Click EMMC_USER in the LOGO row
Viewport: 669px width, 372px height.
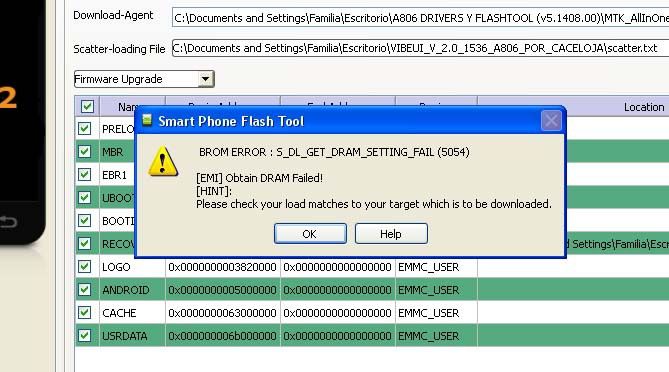tap(429, 267)
